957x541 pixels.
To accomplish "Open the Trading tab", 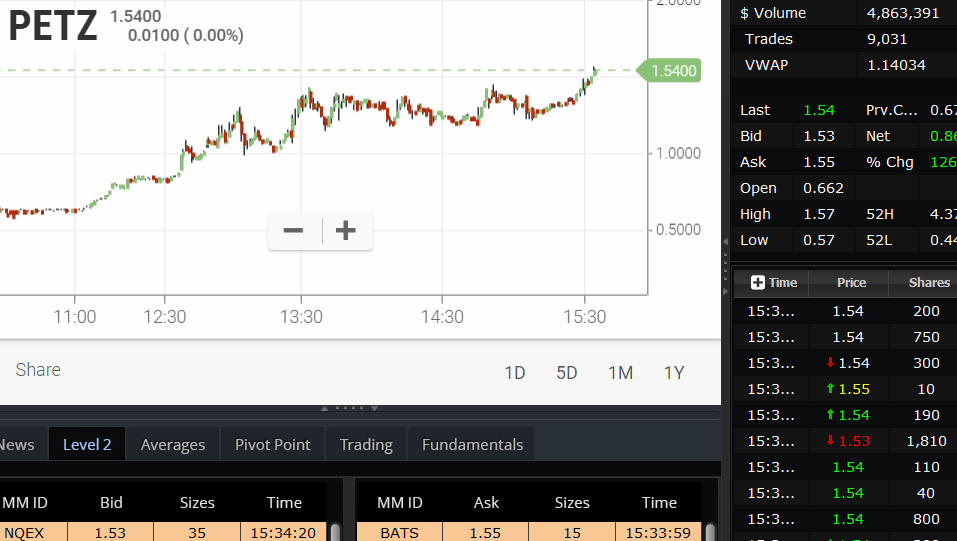I will pyautogui.click(x=366, y=445).
